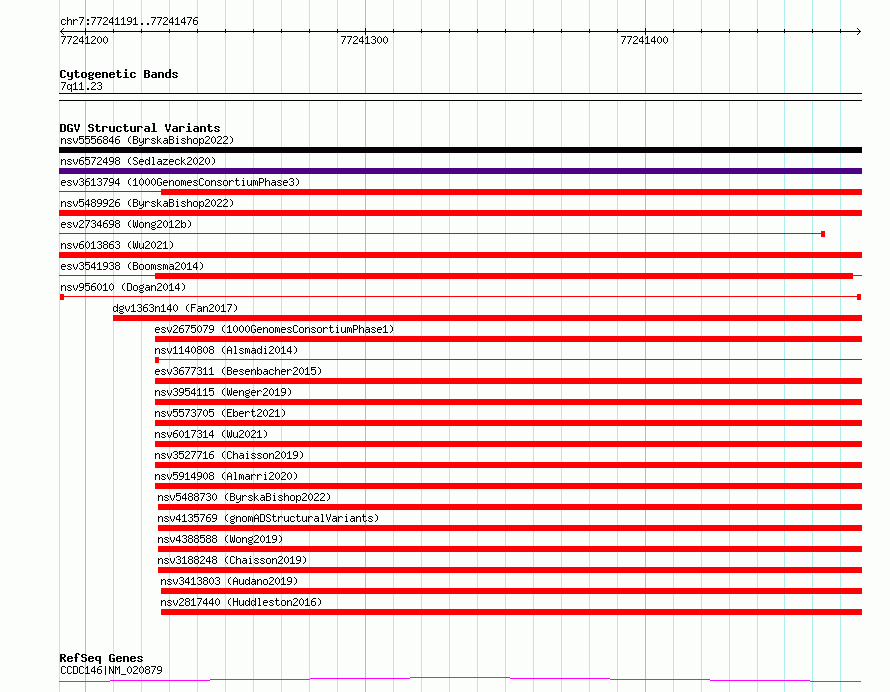
Task: Select the nsv6572498 (Sedlazeck2020) label
Action: click(x=138, y=161)
